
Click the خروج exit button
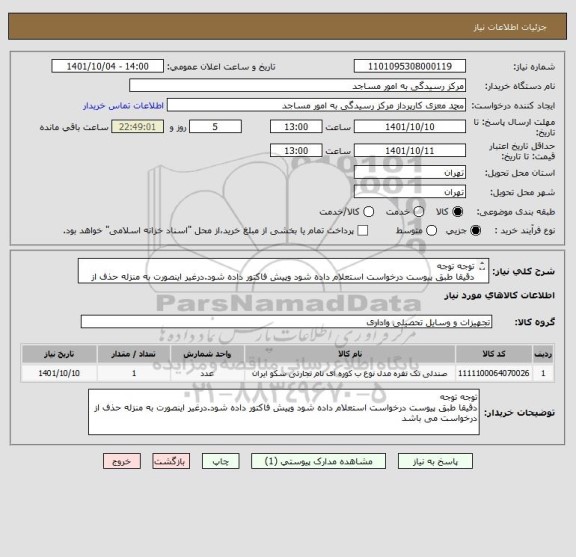(122, 461)
